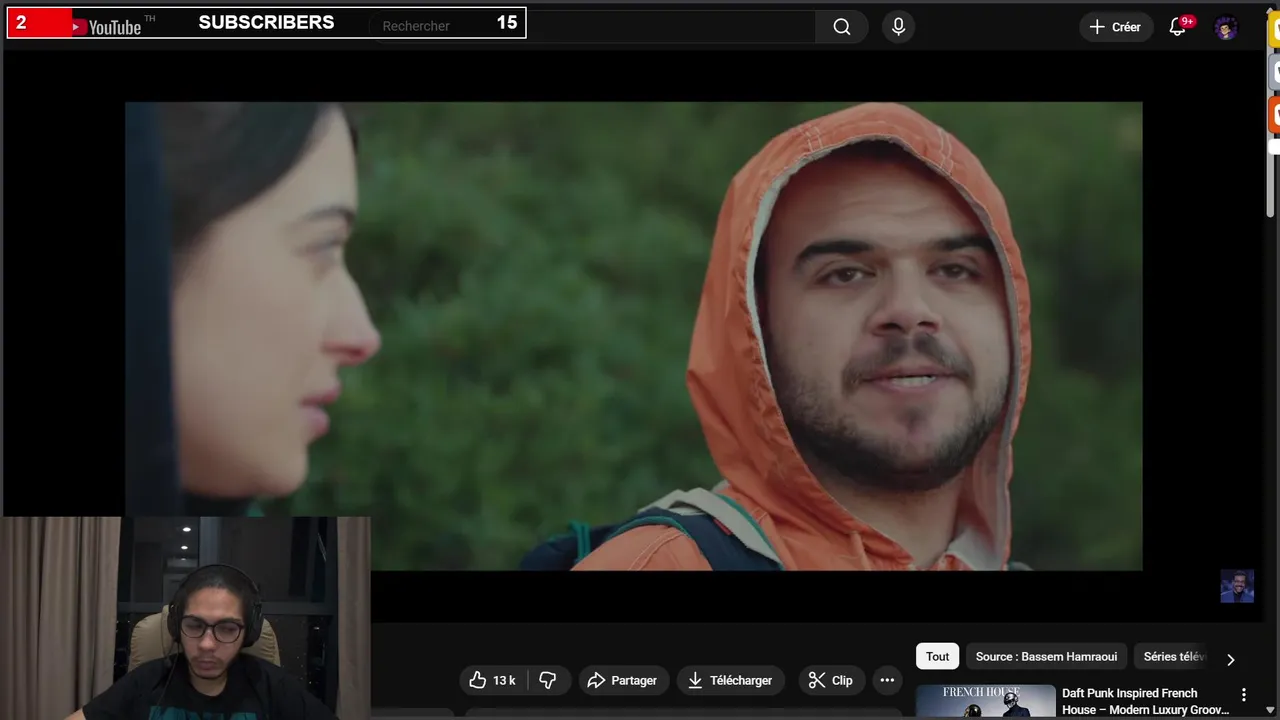Open the three-dot more actions menu
Screen dimensions: 1280x720
point(887,680)
